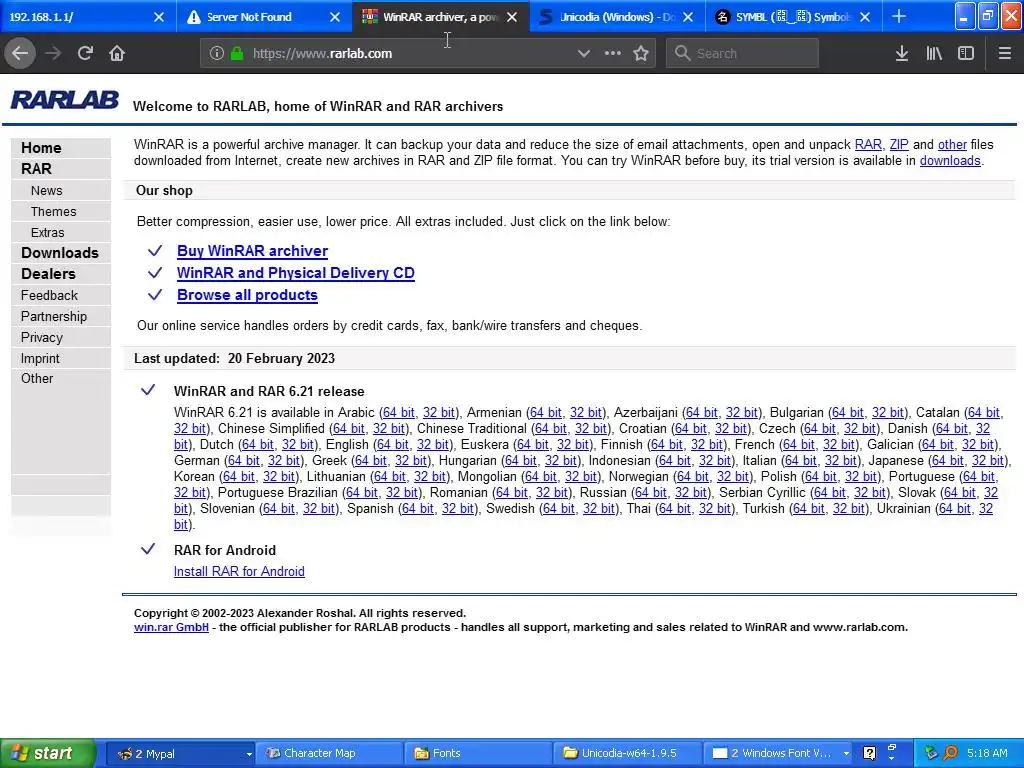Image resolution: width=1024 pixels, height=768 pixels.
Task: Open the Privacy sidebar item
Action: pos(42,337)
